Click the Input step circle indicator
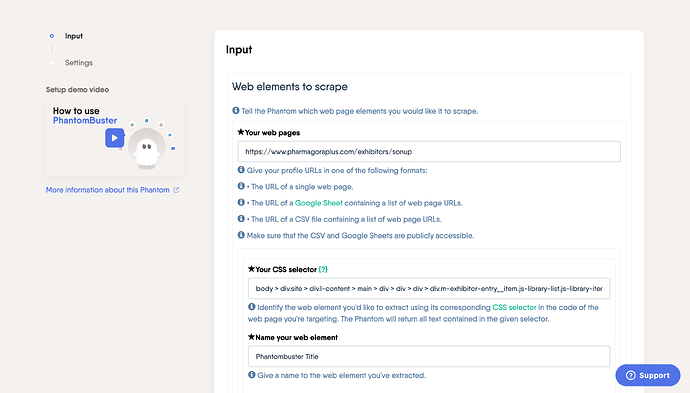 tap(52, 36)
